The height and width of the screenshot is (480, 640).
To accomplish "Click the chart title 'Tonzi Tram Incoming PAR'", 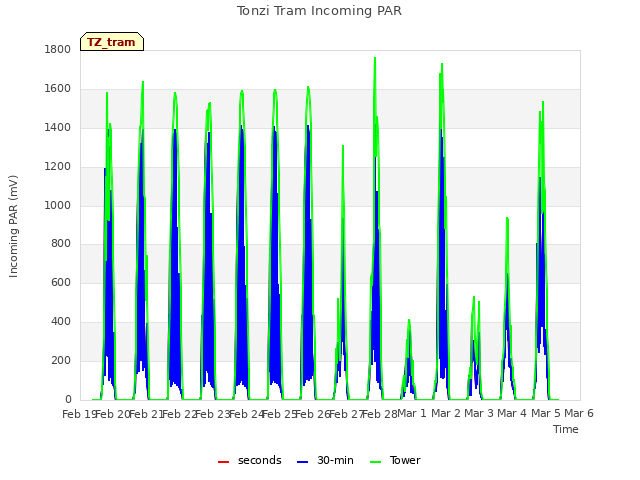I will pos(319,11).
